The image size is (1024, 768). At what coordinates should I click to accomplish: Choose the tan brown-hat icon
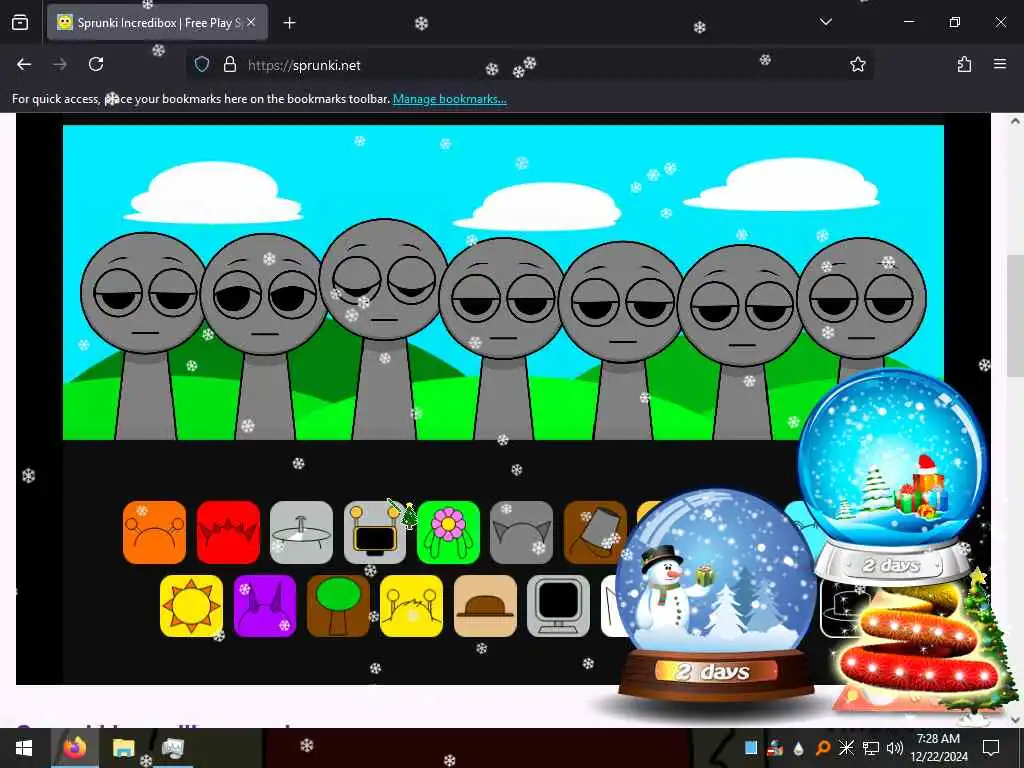pos(485,605)
